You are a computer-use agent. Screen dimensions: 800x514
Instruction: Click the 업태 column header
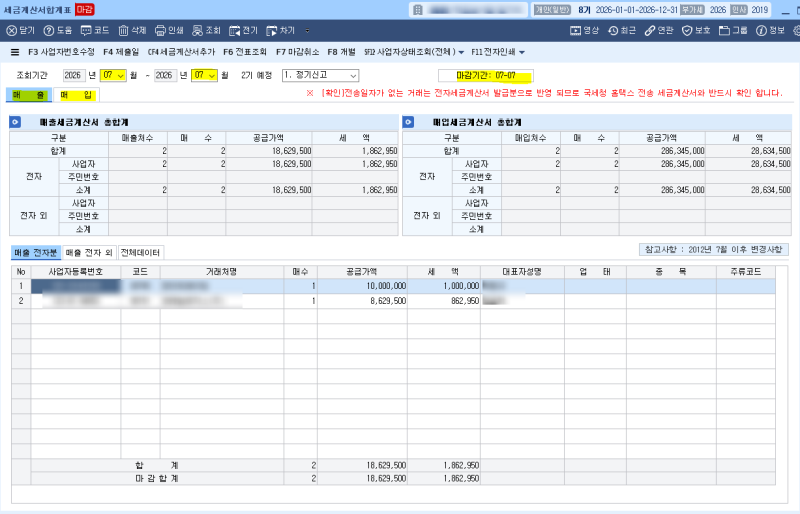[595, 272]
